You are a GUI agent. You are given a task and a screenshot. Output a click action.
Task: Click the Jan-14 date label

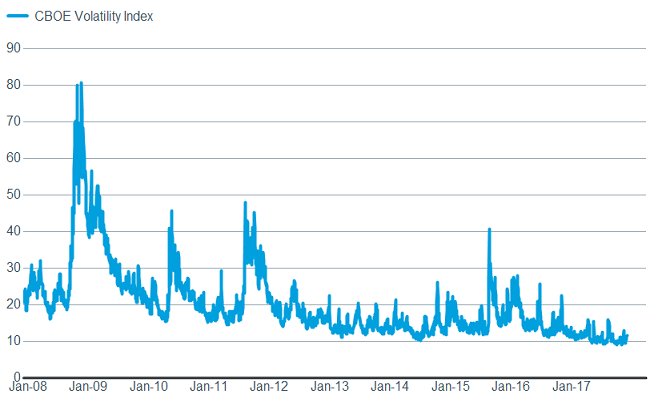click(x=390, y=386)
